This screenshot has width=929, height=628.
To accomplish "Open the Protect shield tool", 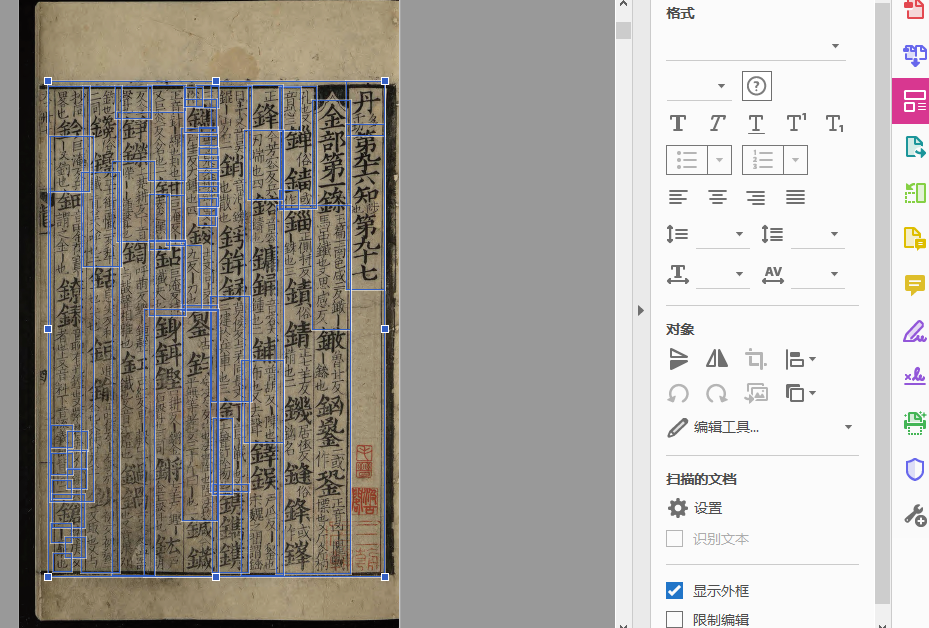I will coord(914,469).
